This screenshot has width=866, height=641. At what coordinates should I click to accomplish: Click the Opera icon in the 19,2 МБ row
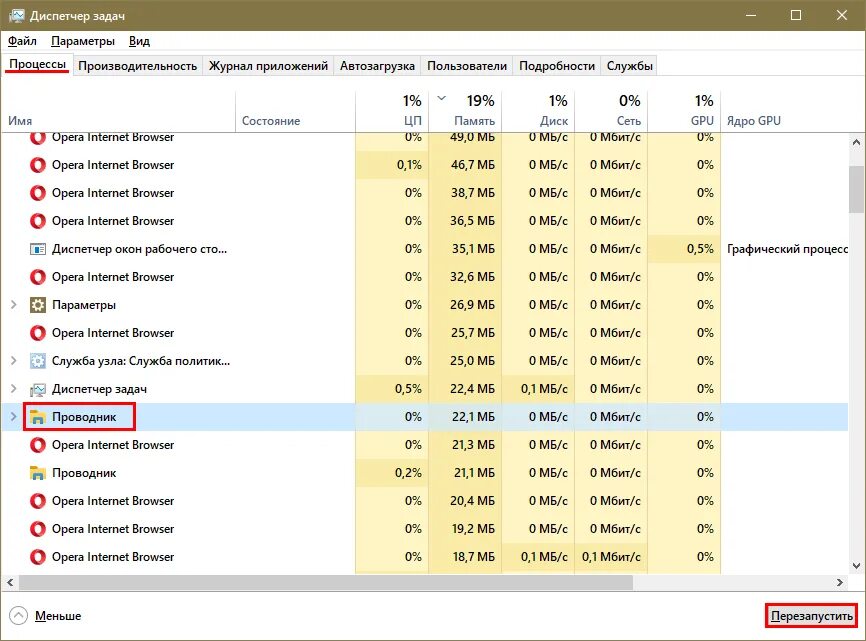[38, 529]
